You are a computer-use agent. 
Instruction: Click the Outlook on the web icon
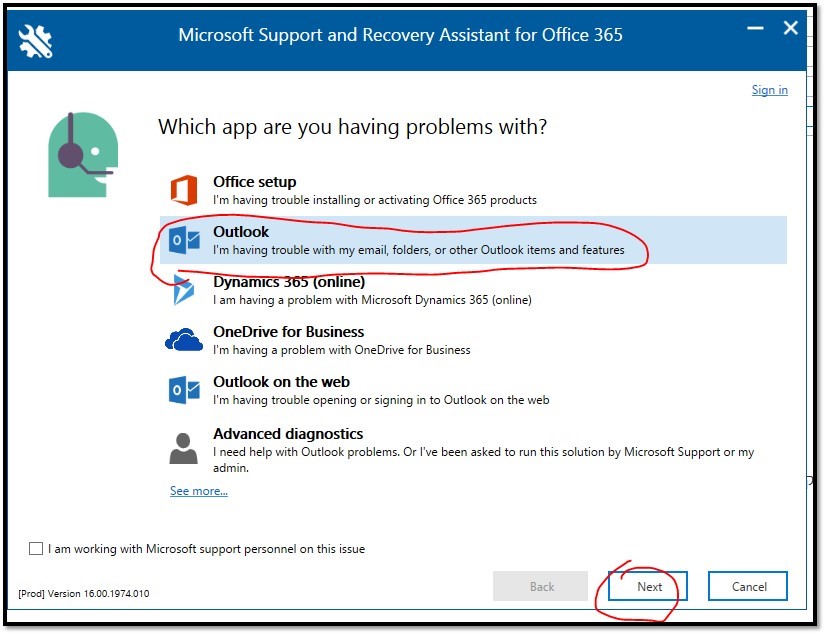tap(183, 390)
